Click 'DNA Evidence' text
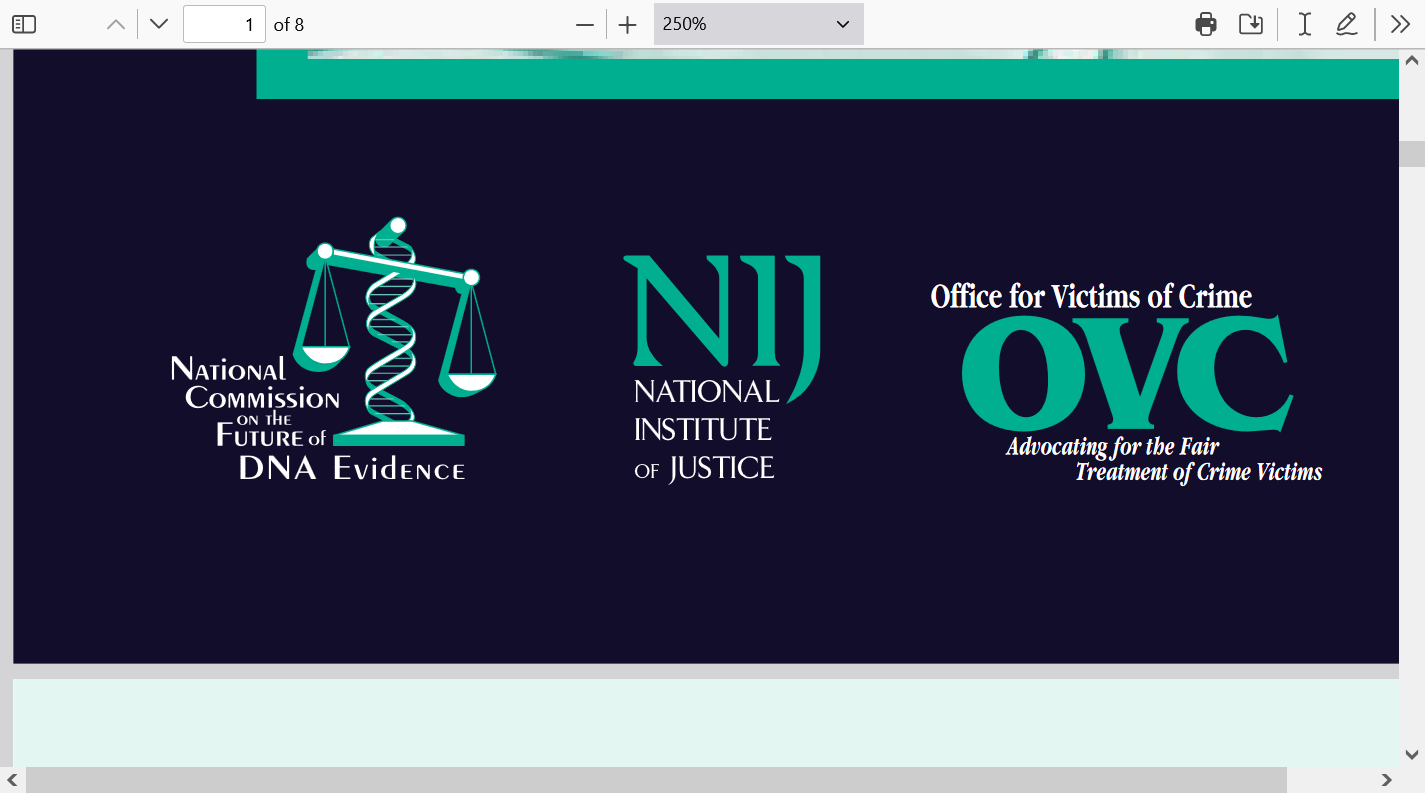 coord(352,468)
